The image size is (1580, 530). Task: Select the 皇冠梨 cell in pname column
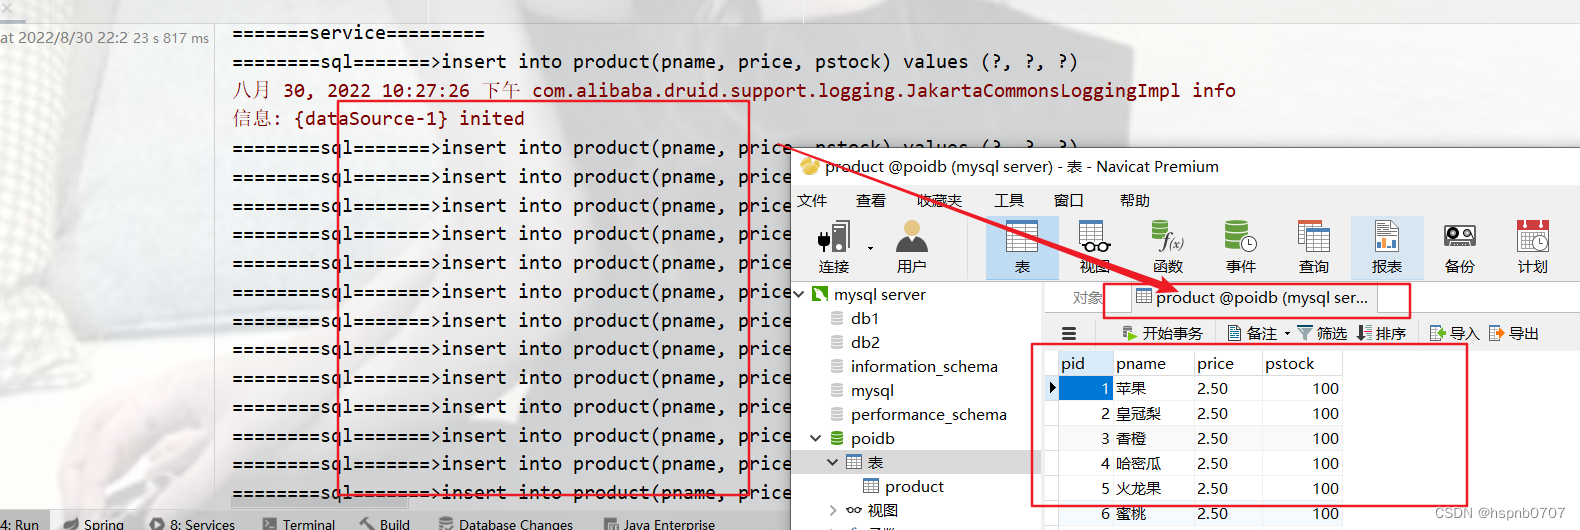[x=1153, y=413]
